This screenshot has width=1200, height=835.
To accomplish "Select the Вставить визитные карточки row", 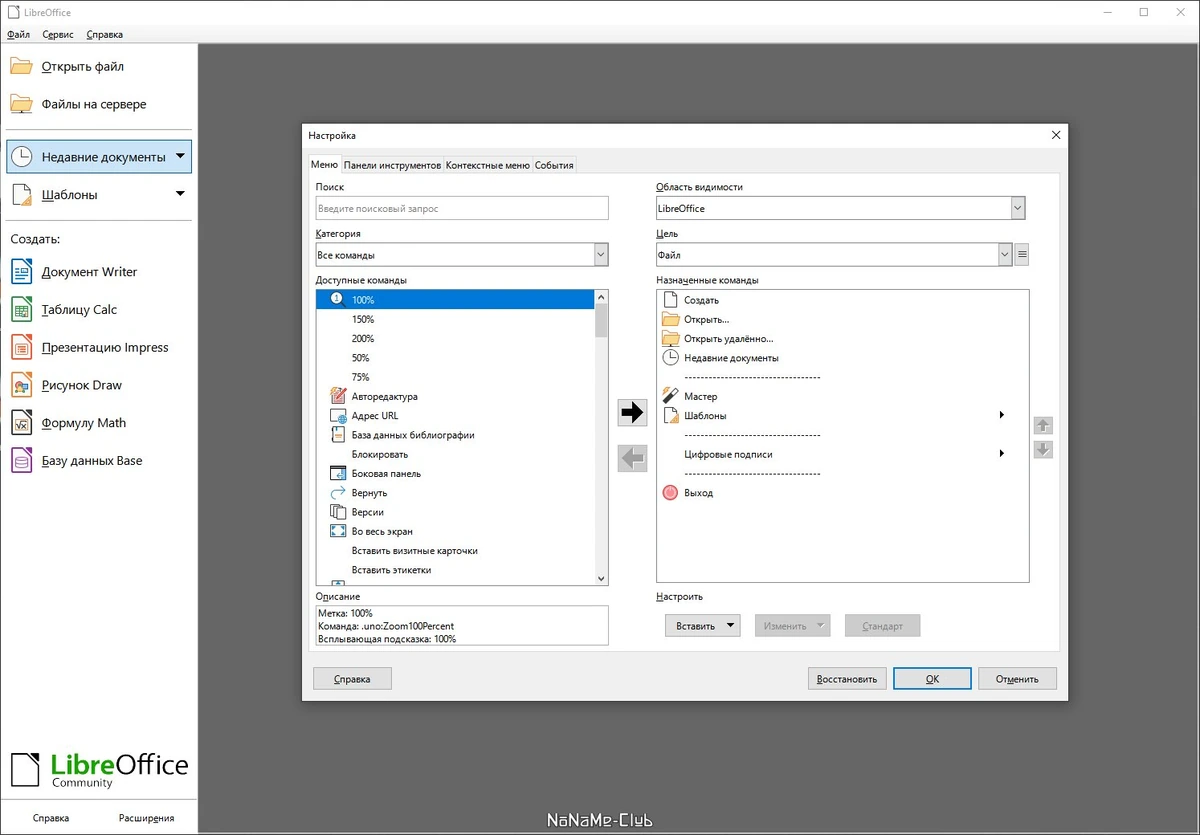I will click(x=455, y=551).
